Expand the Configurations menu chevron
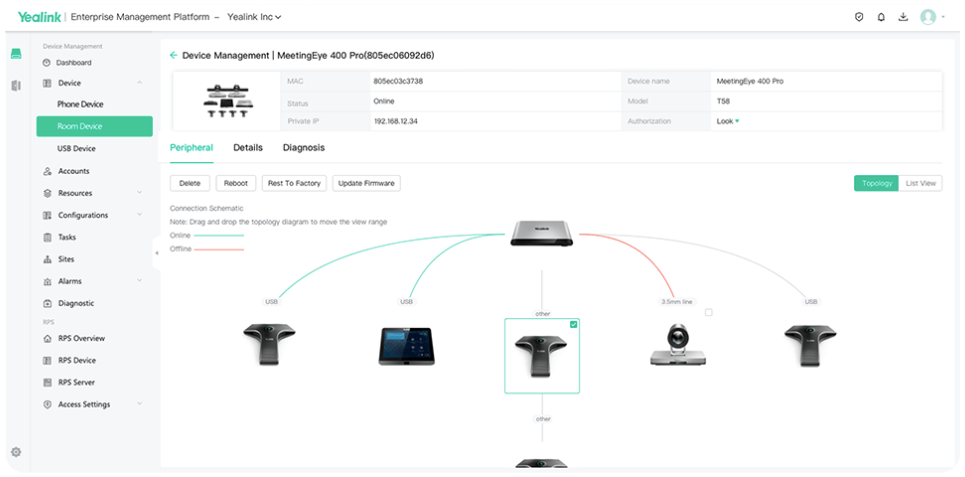This screenshot has width=965, height=477. click(140, 215)
